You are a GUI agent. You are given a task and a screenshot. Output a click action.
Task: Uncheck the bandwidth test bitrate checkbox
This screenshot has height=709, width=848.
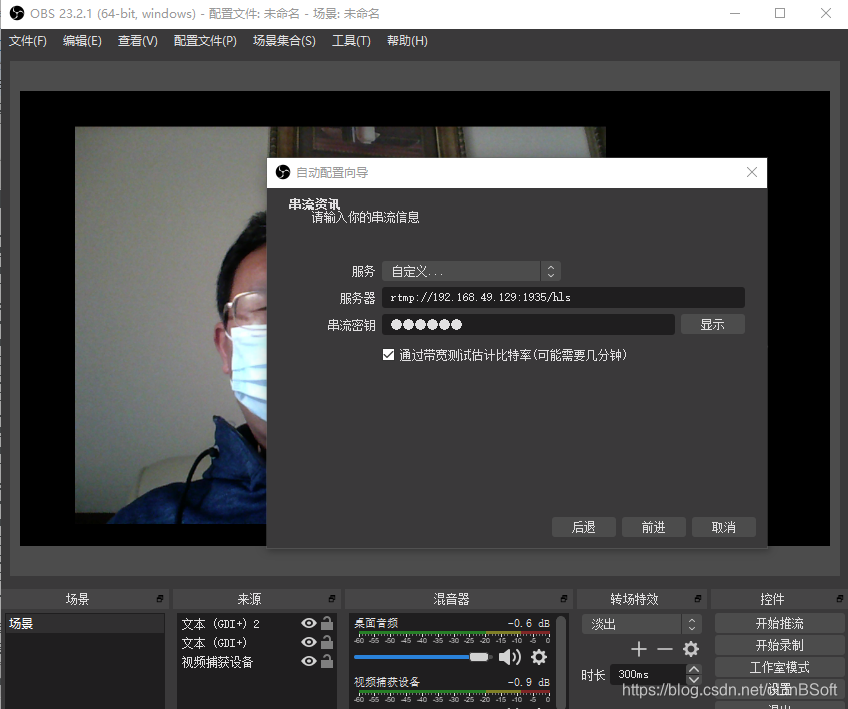click(x=388, y=353)
